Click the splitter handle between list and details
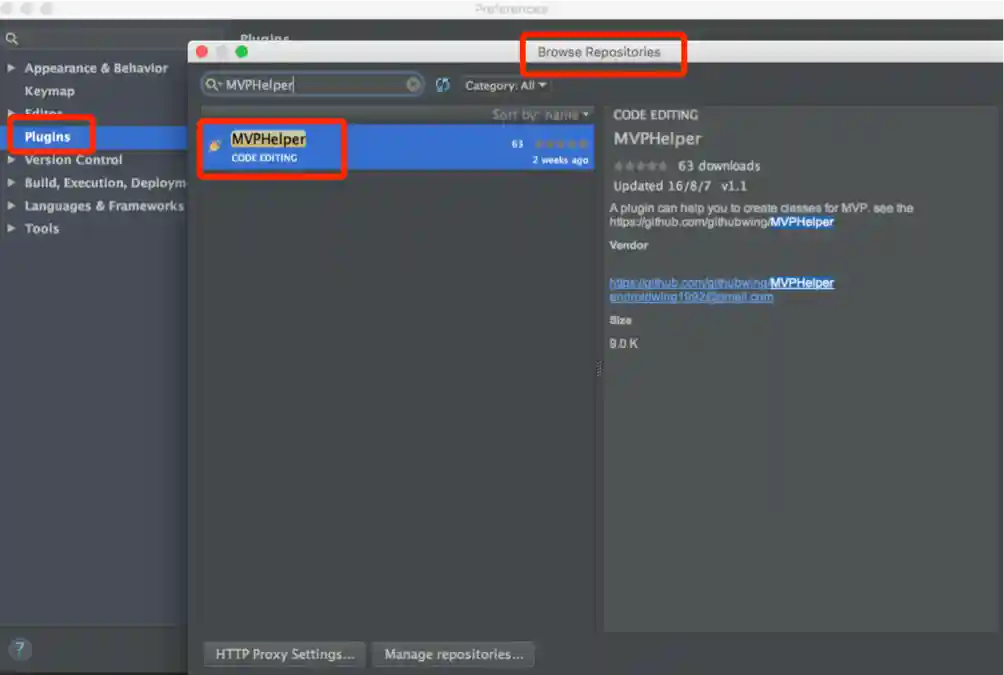This screenshot has width=1004, height=675. [x=599, y=368]
